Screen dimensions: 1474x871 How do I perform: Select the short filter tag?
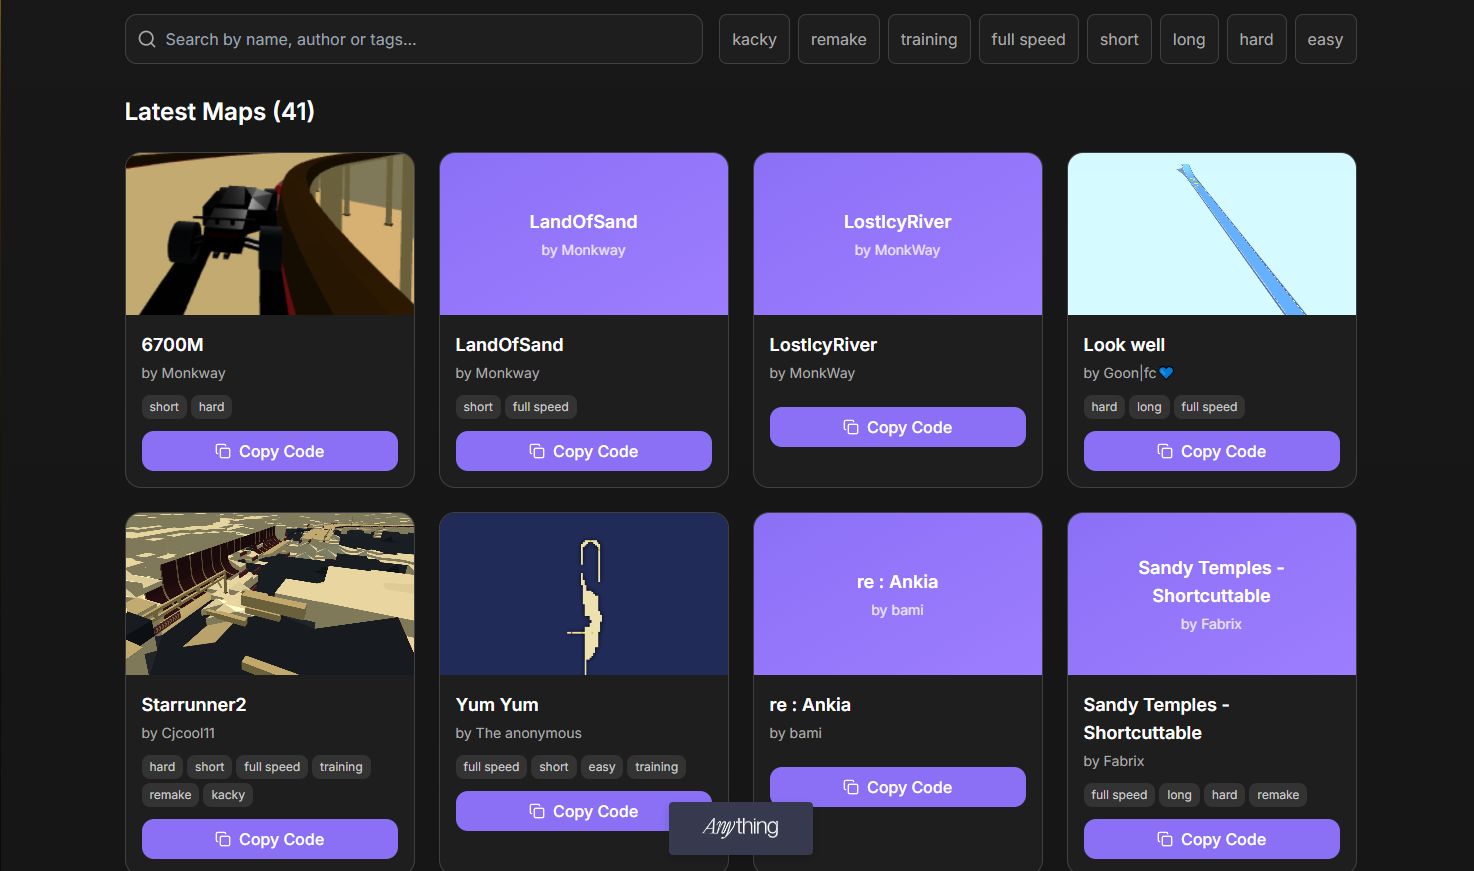tap(1118, 39)
